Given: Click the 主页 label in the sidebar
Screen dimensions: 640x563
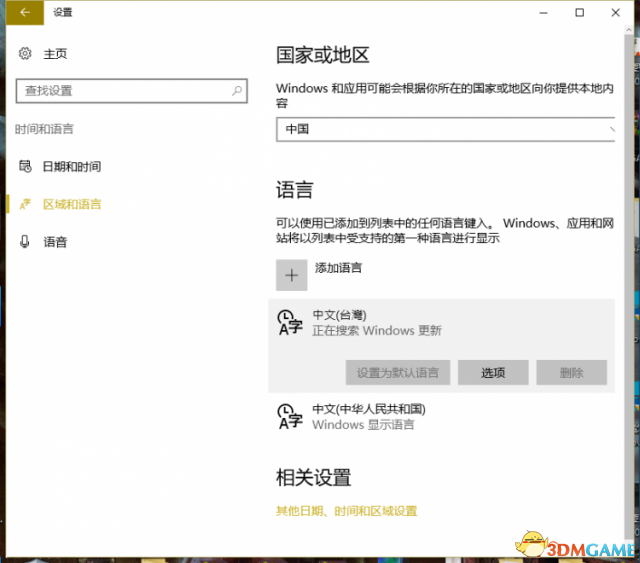Looking at the screenshot, I should click(x=55, y=54).
